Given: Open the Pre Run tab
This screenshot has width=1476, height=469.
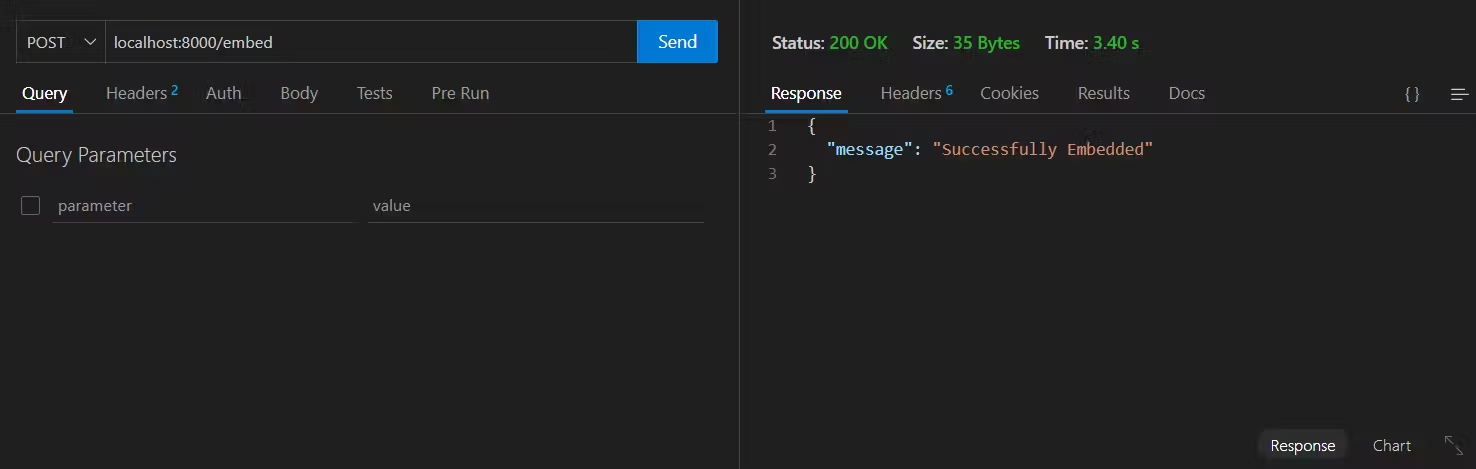Looking at the screenshot, I should coord(460,93).
